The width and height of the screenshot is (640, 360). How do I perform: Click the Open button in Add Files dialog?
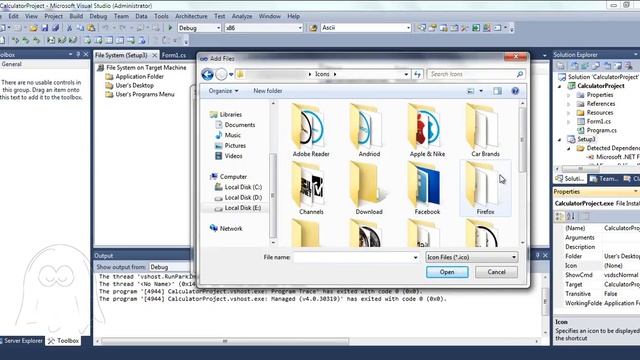click(x=447, y=272)
